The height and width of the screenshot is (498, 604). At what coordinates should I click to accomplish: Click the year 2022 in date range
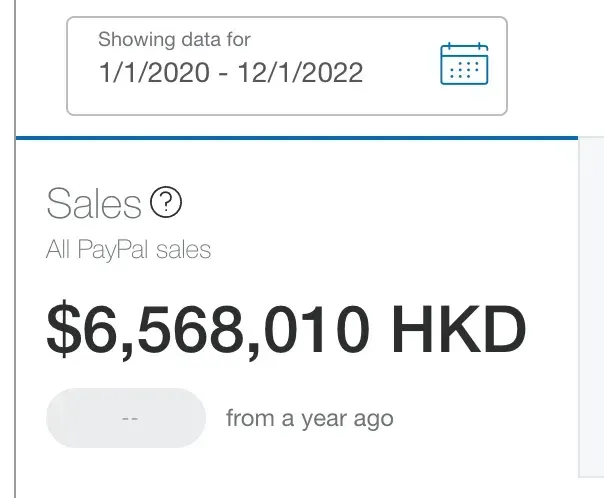click(x=331, y=72)
